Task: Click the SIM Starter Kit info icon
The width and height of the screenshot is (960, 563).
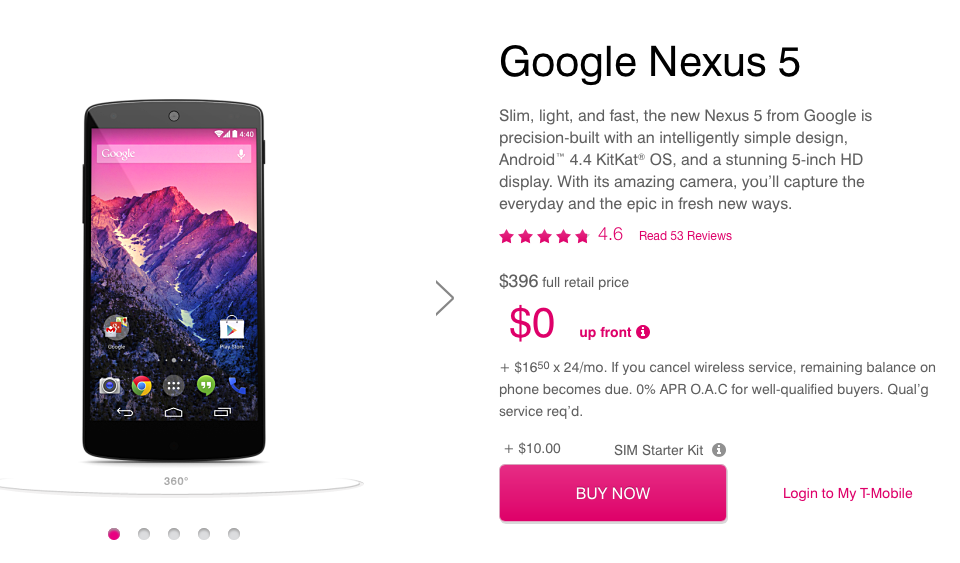Action: [719, 450]
